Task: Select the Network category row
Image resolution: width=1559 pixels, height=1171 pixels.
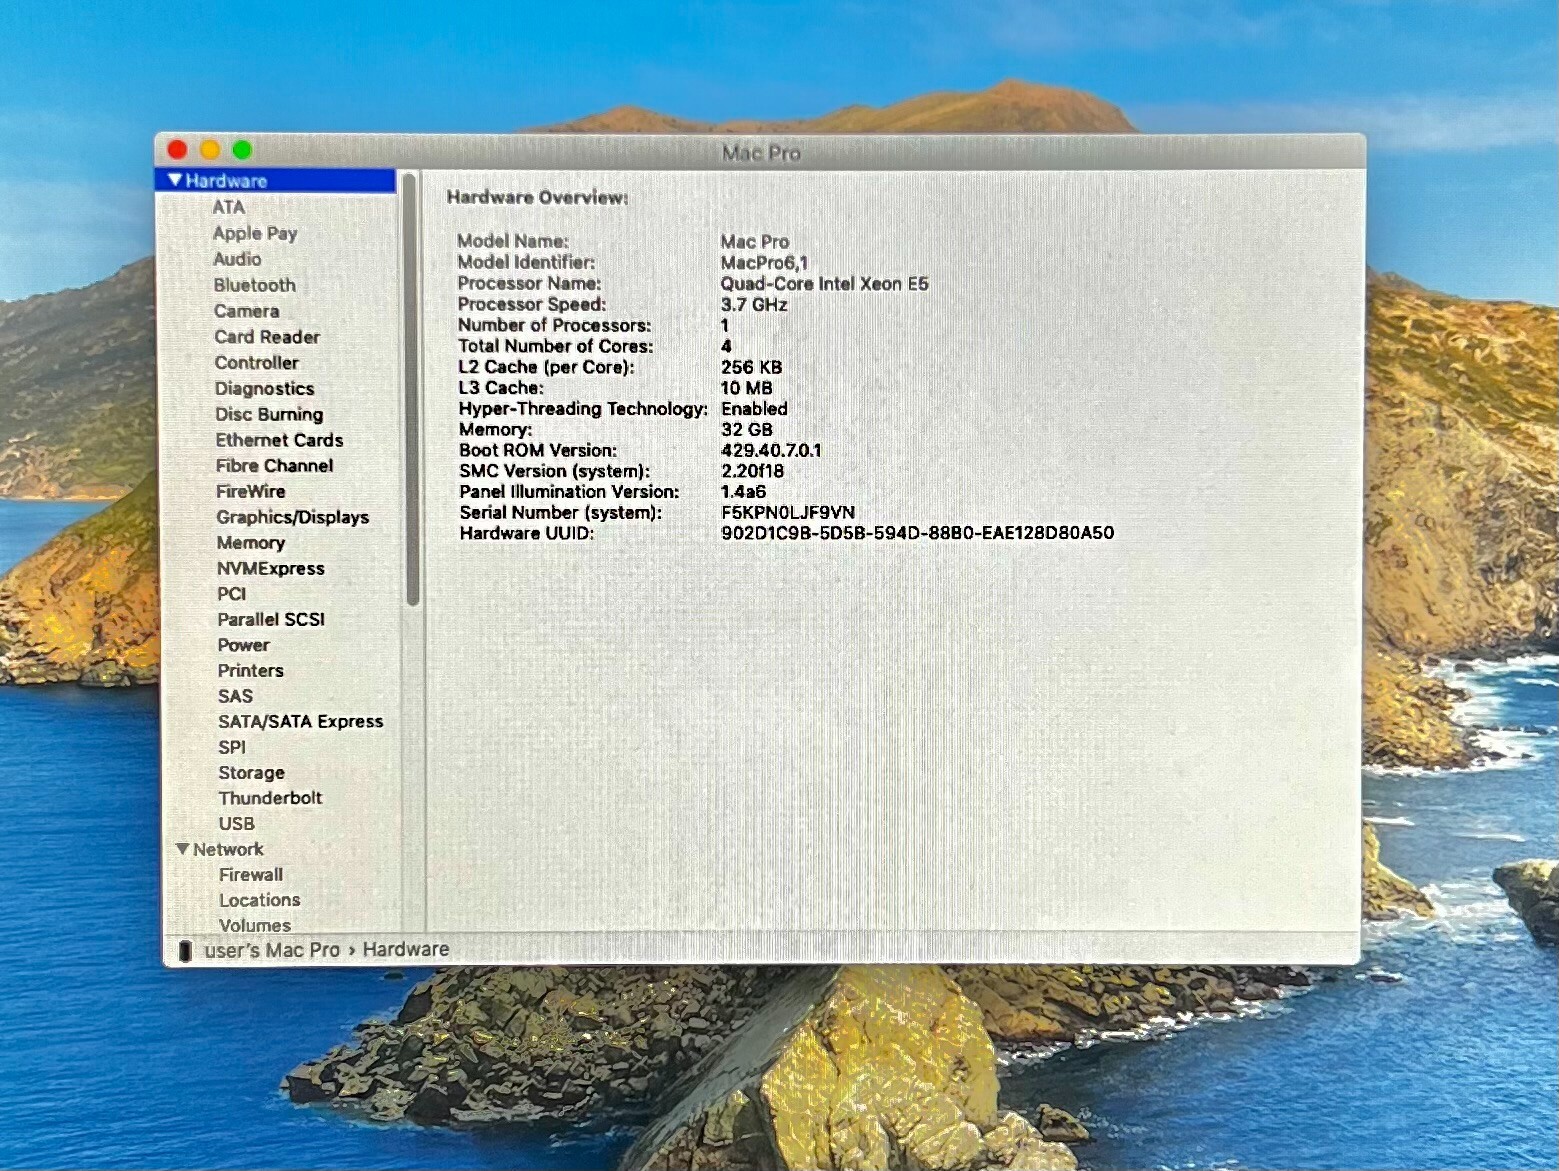Action: pos(280,849)
